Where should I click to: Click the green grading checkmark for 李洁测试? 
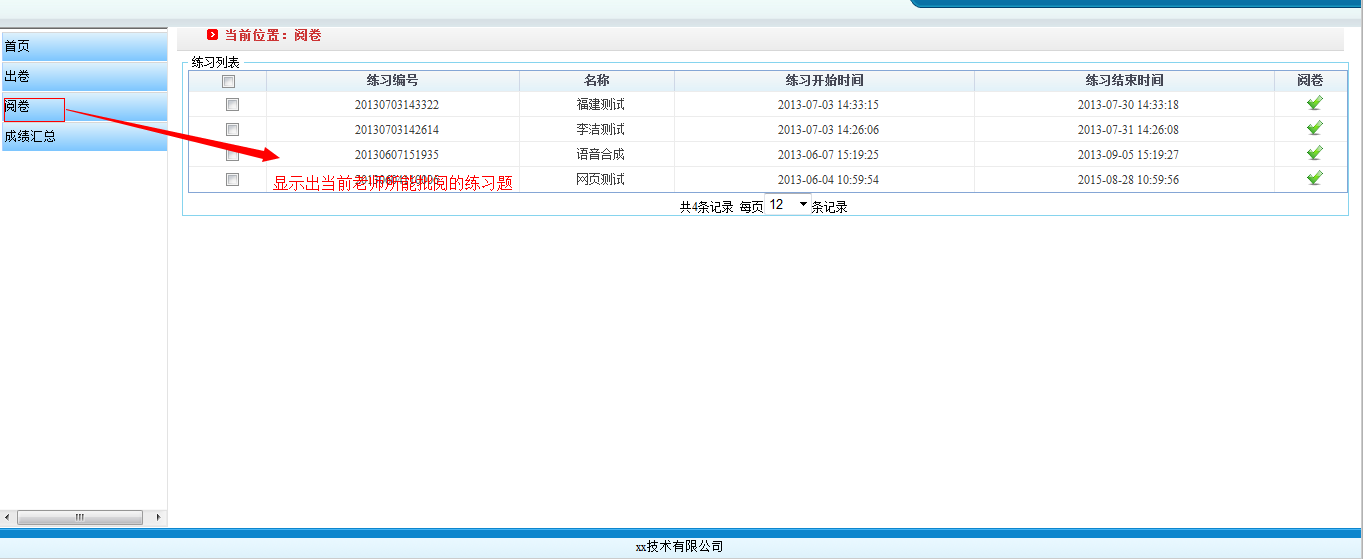click(1314, 128)
